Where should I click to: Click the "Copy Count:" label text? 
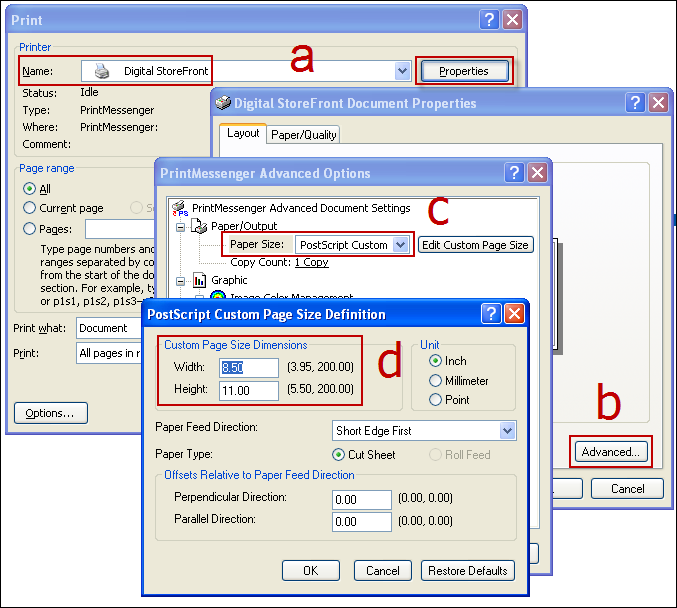coord(260,262)
